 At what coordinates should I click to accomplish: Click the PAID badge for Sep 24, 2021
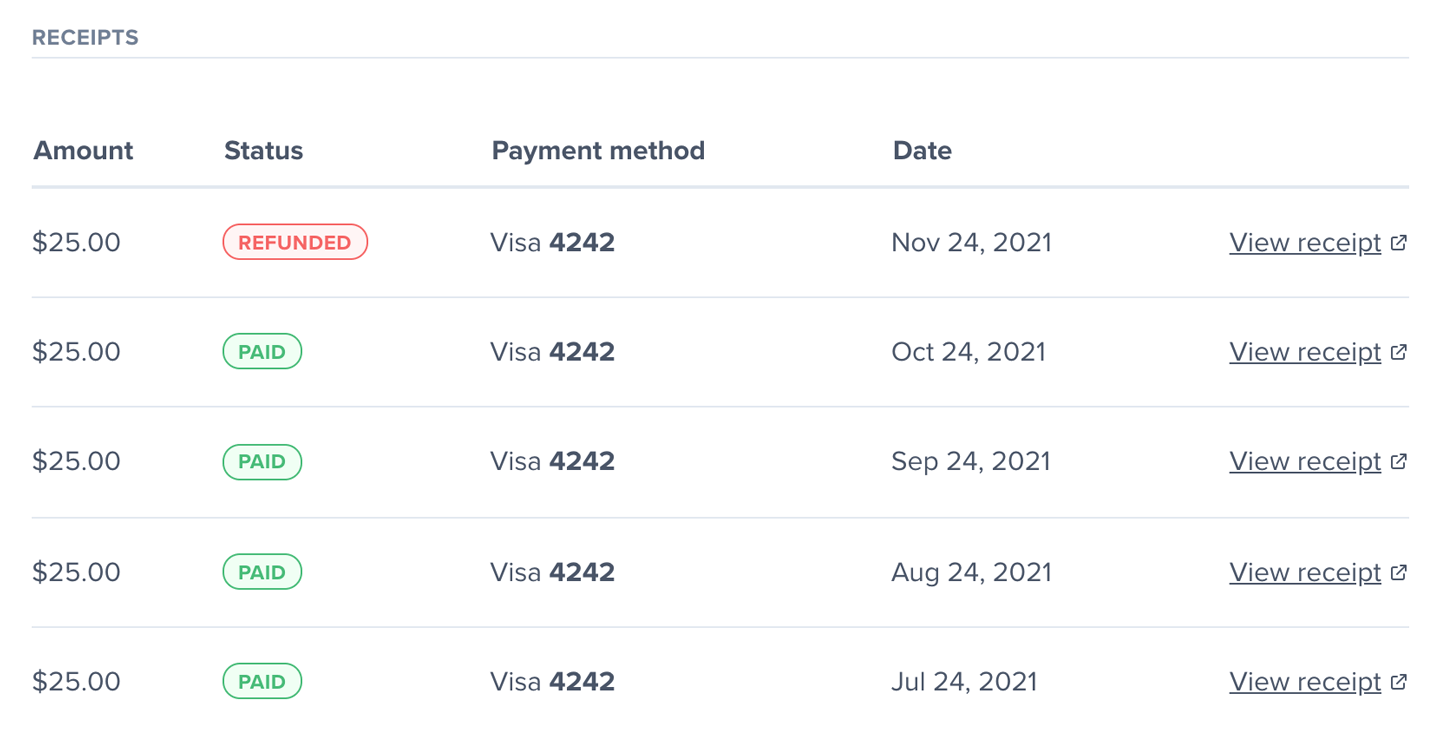(x=262, y=462)
